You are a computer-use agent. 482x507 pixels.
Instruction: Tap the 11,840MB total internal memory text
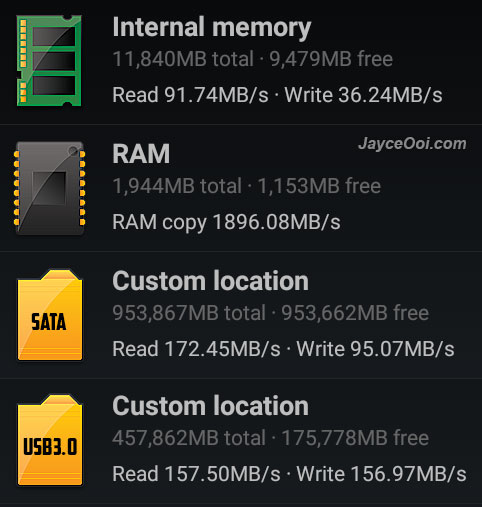click(183, 59)
